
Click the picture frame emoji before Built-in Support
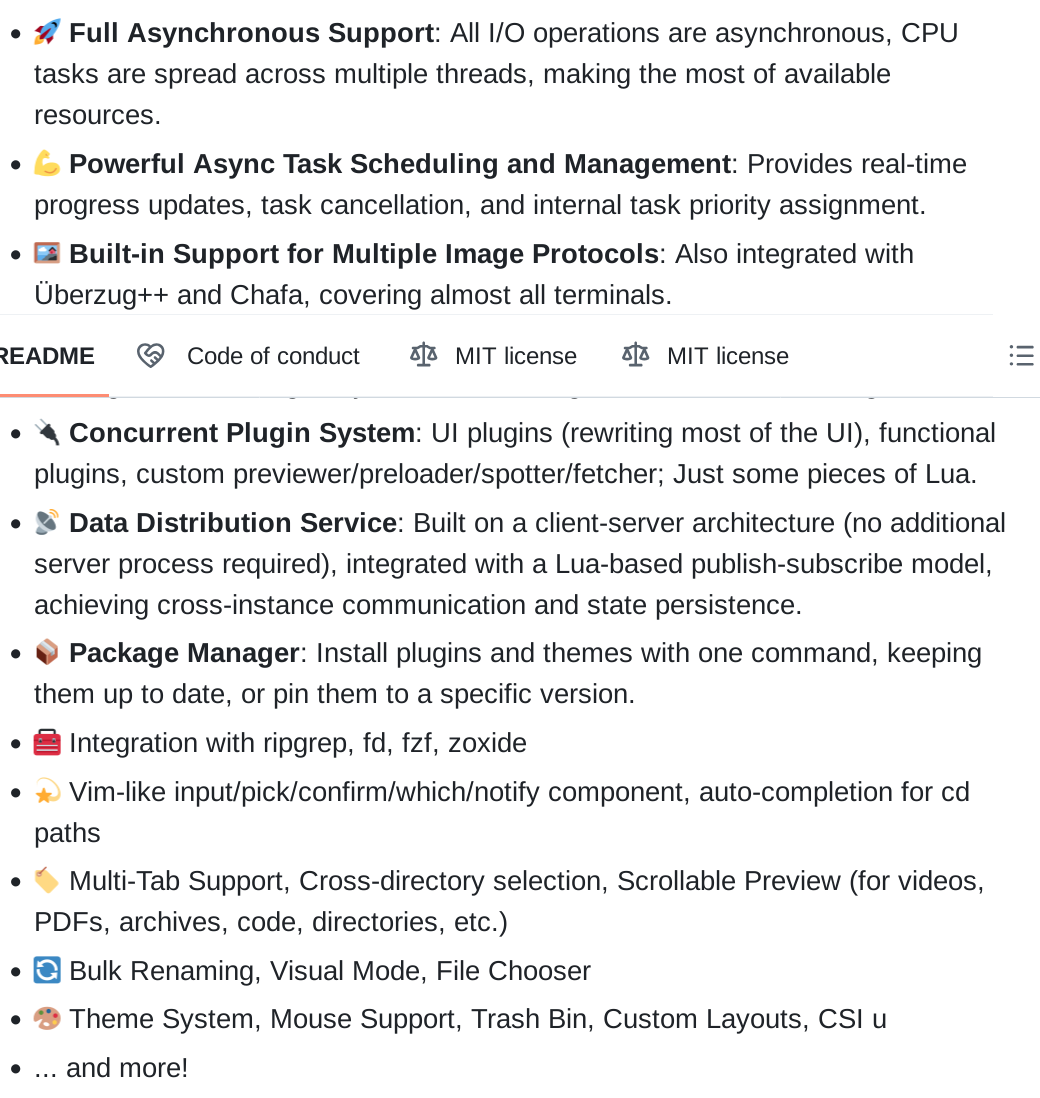point(47,253)
